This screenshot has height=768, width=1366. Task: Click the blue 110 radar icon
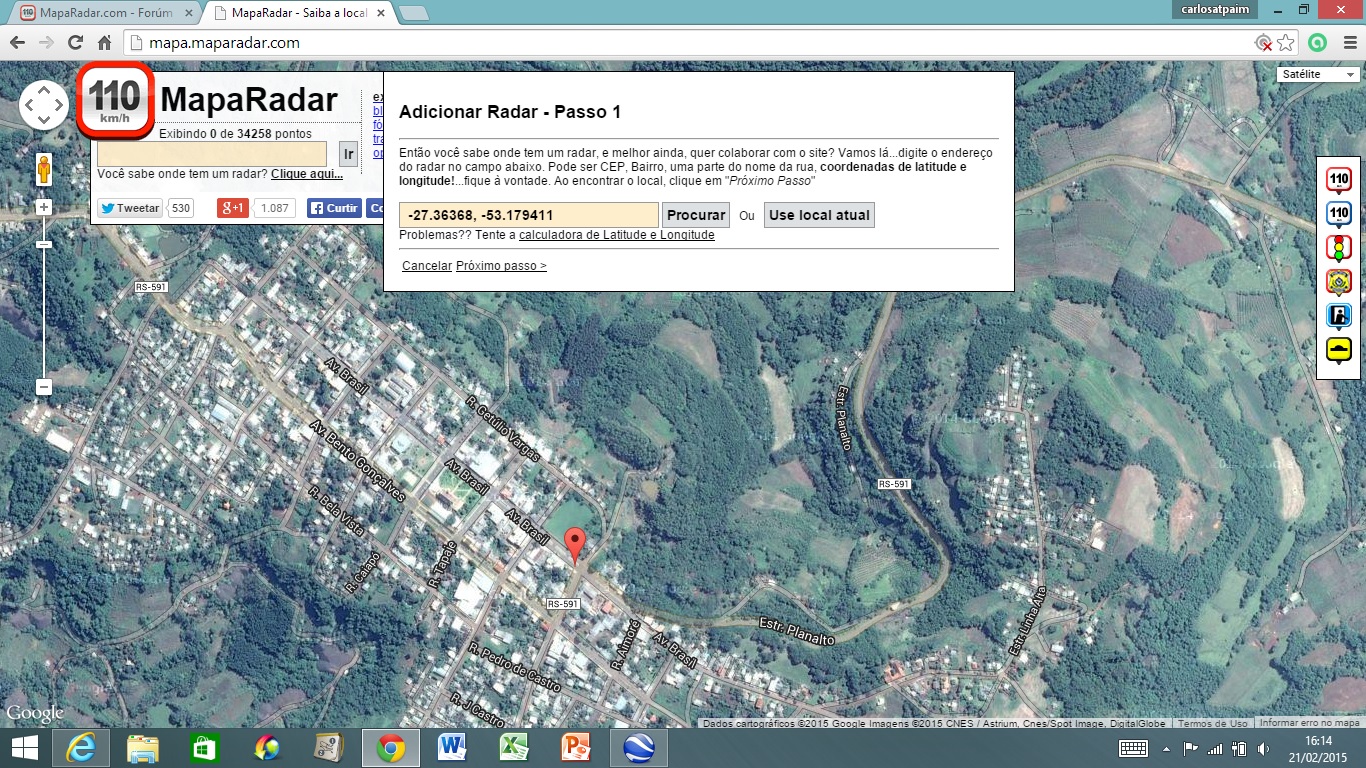click(x=1339, y=215)
